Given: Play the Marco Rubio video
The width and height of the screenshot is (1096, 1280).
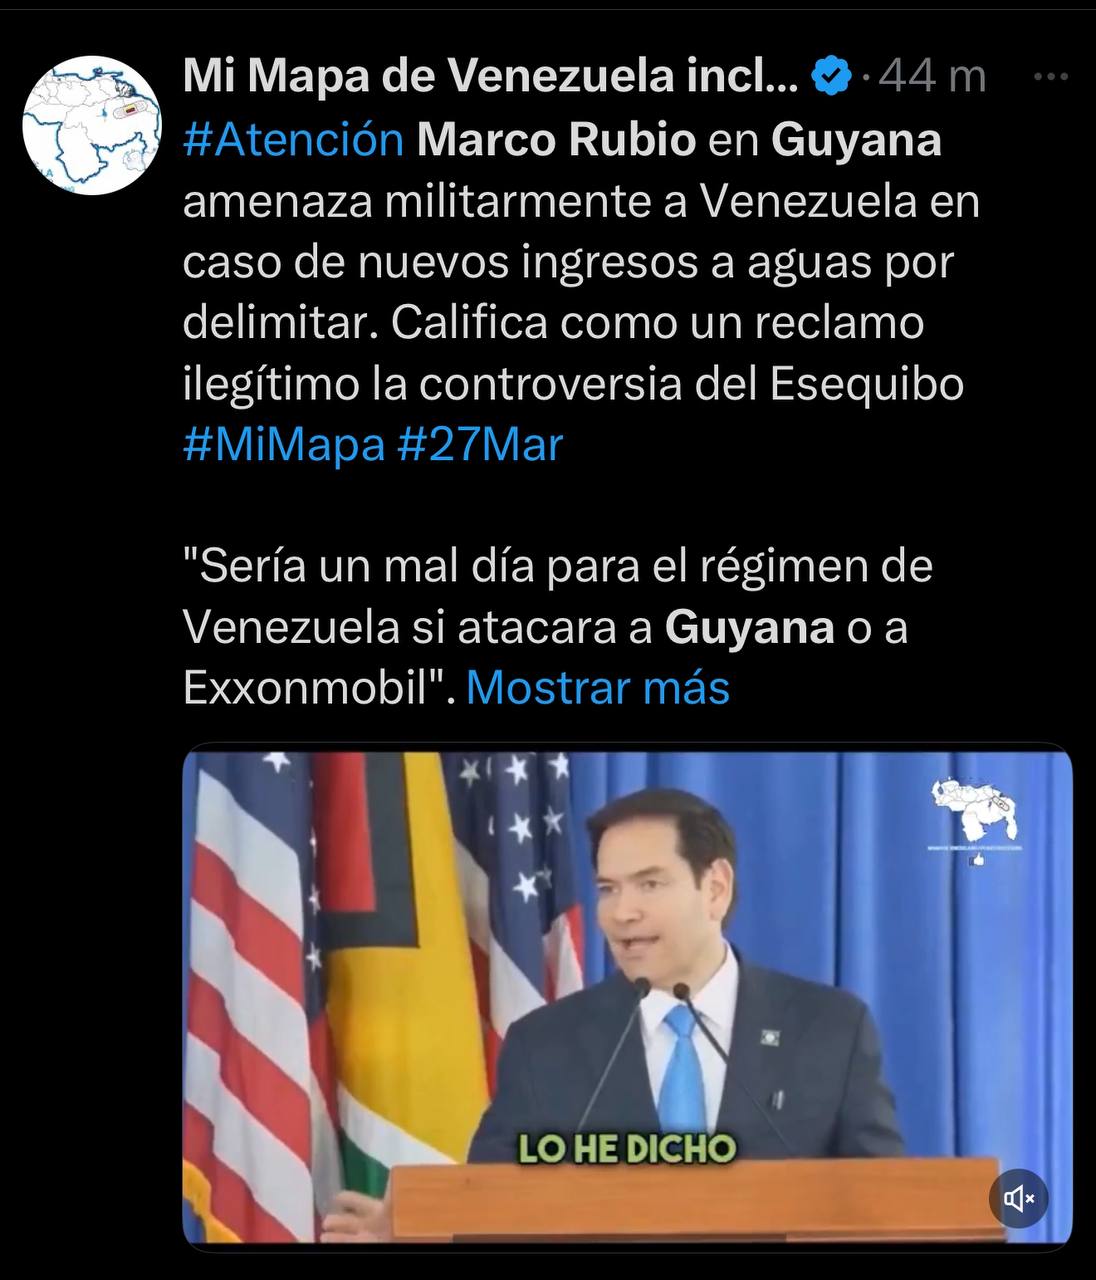Looking at the screenshot, I should [x=627, y=996].
